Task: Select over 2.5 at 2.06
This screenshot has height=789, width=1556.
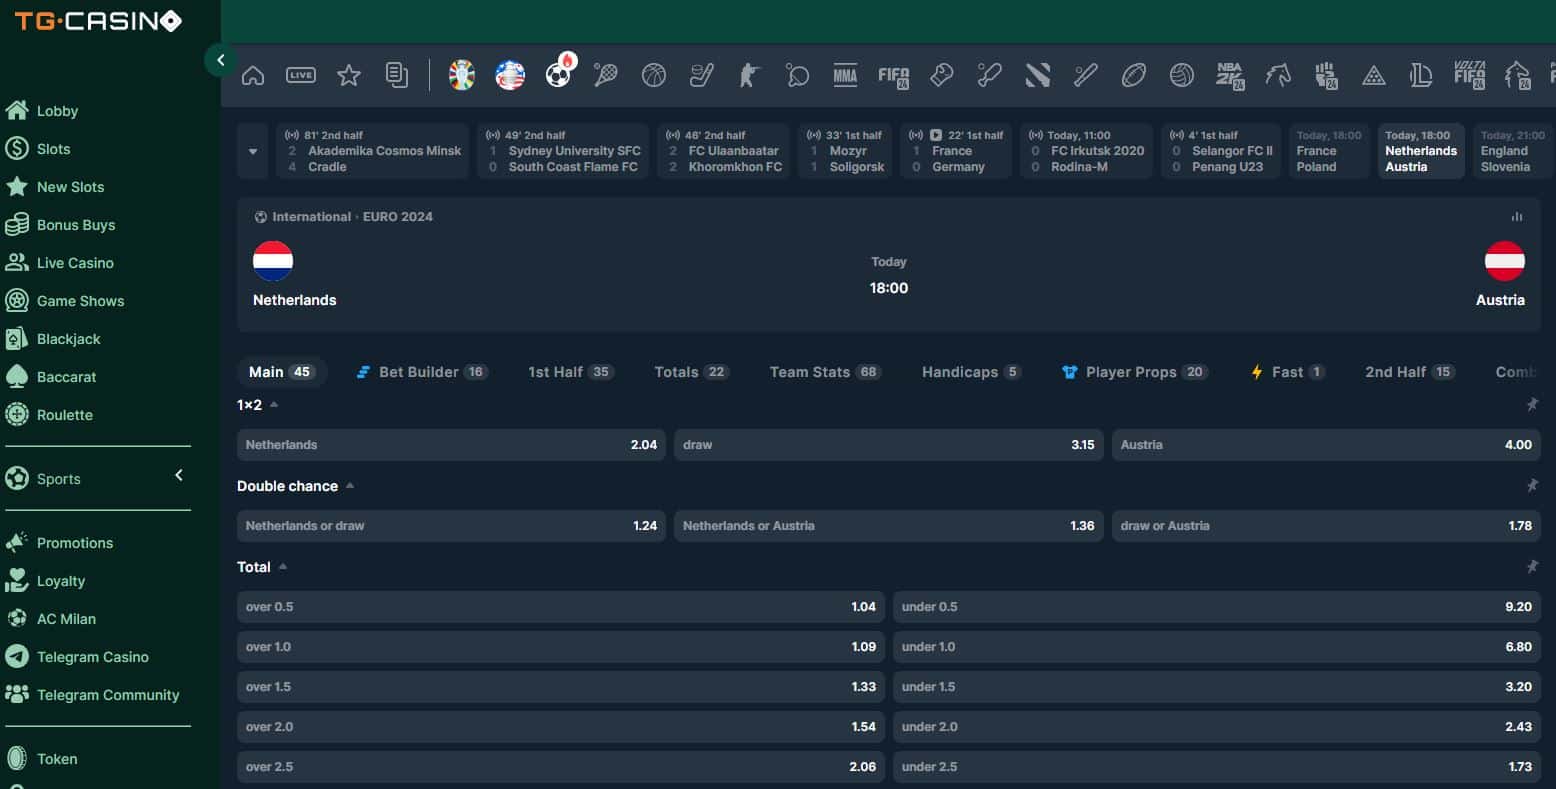Action: click(561, 767)
